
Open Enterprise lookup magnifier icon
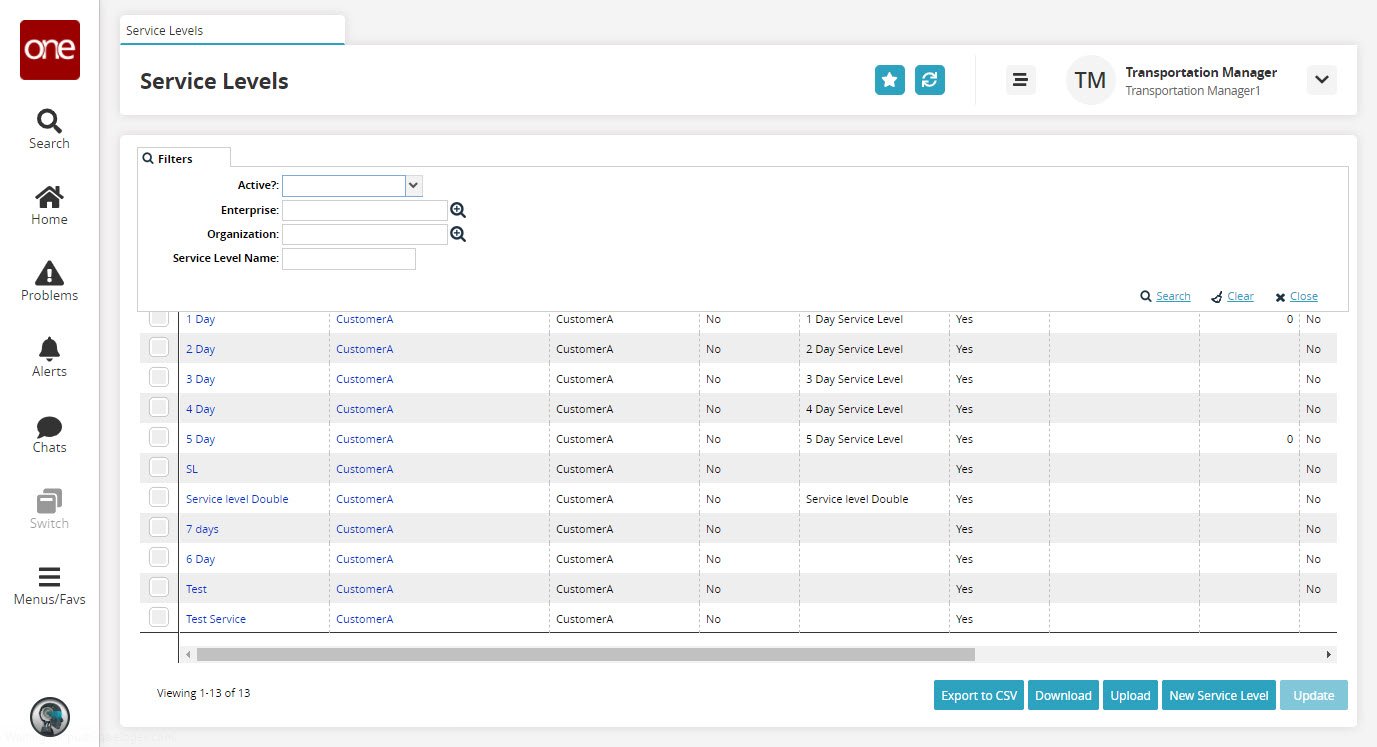(x=458, y=210)
